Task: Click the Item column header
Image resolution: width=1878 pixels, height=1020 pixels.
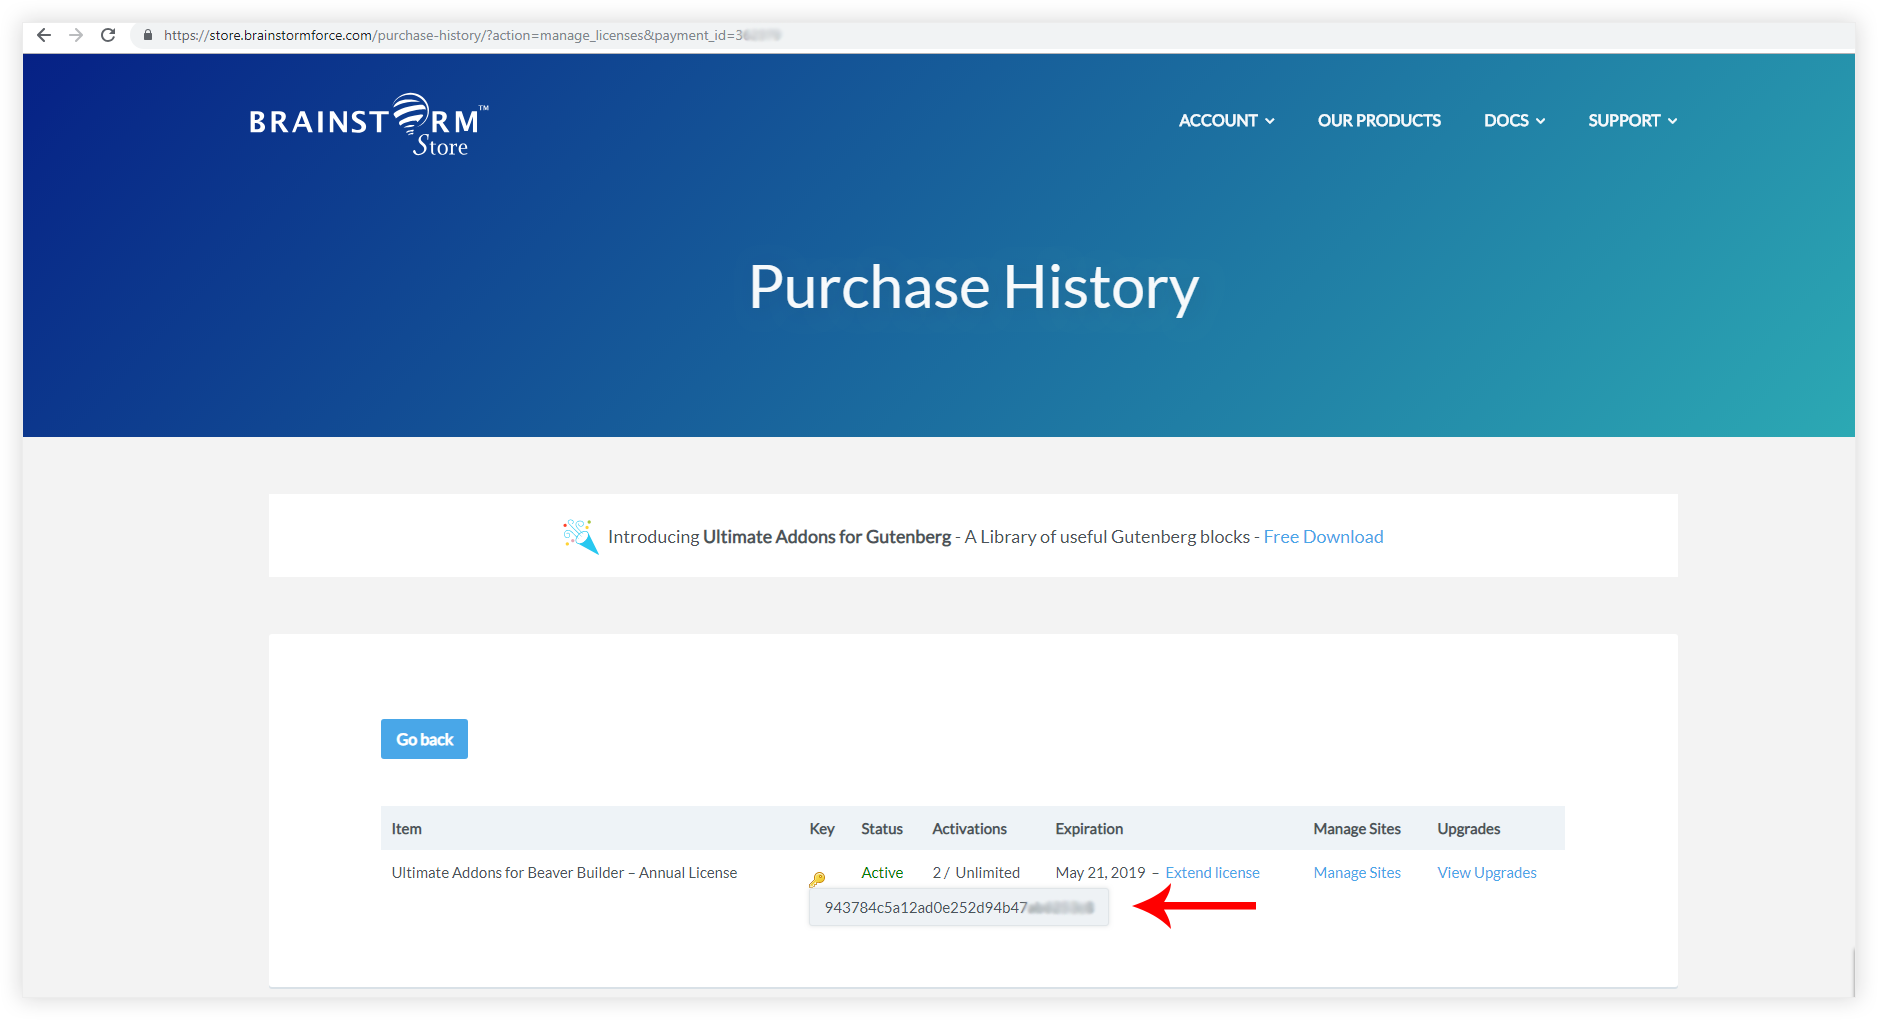Action: pos(406,829)
